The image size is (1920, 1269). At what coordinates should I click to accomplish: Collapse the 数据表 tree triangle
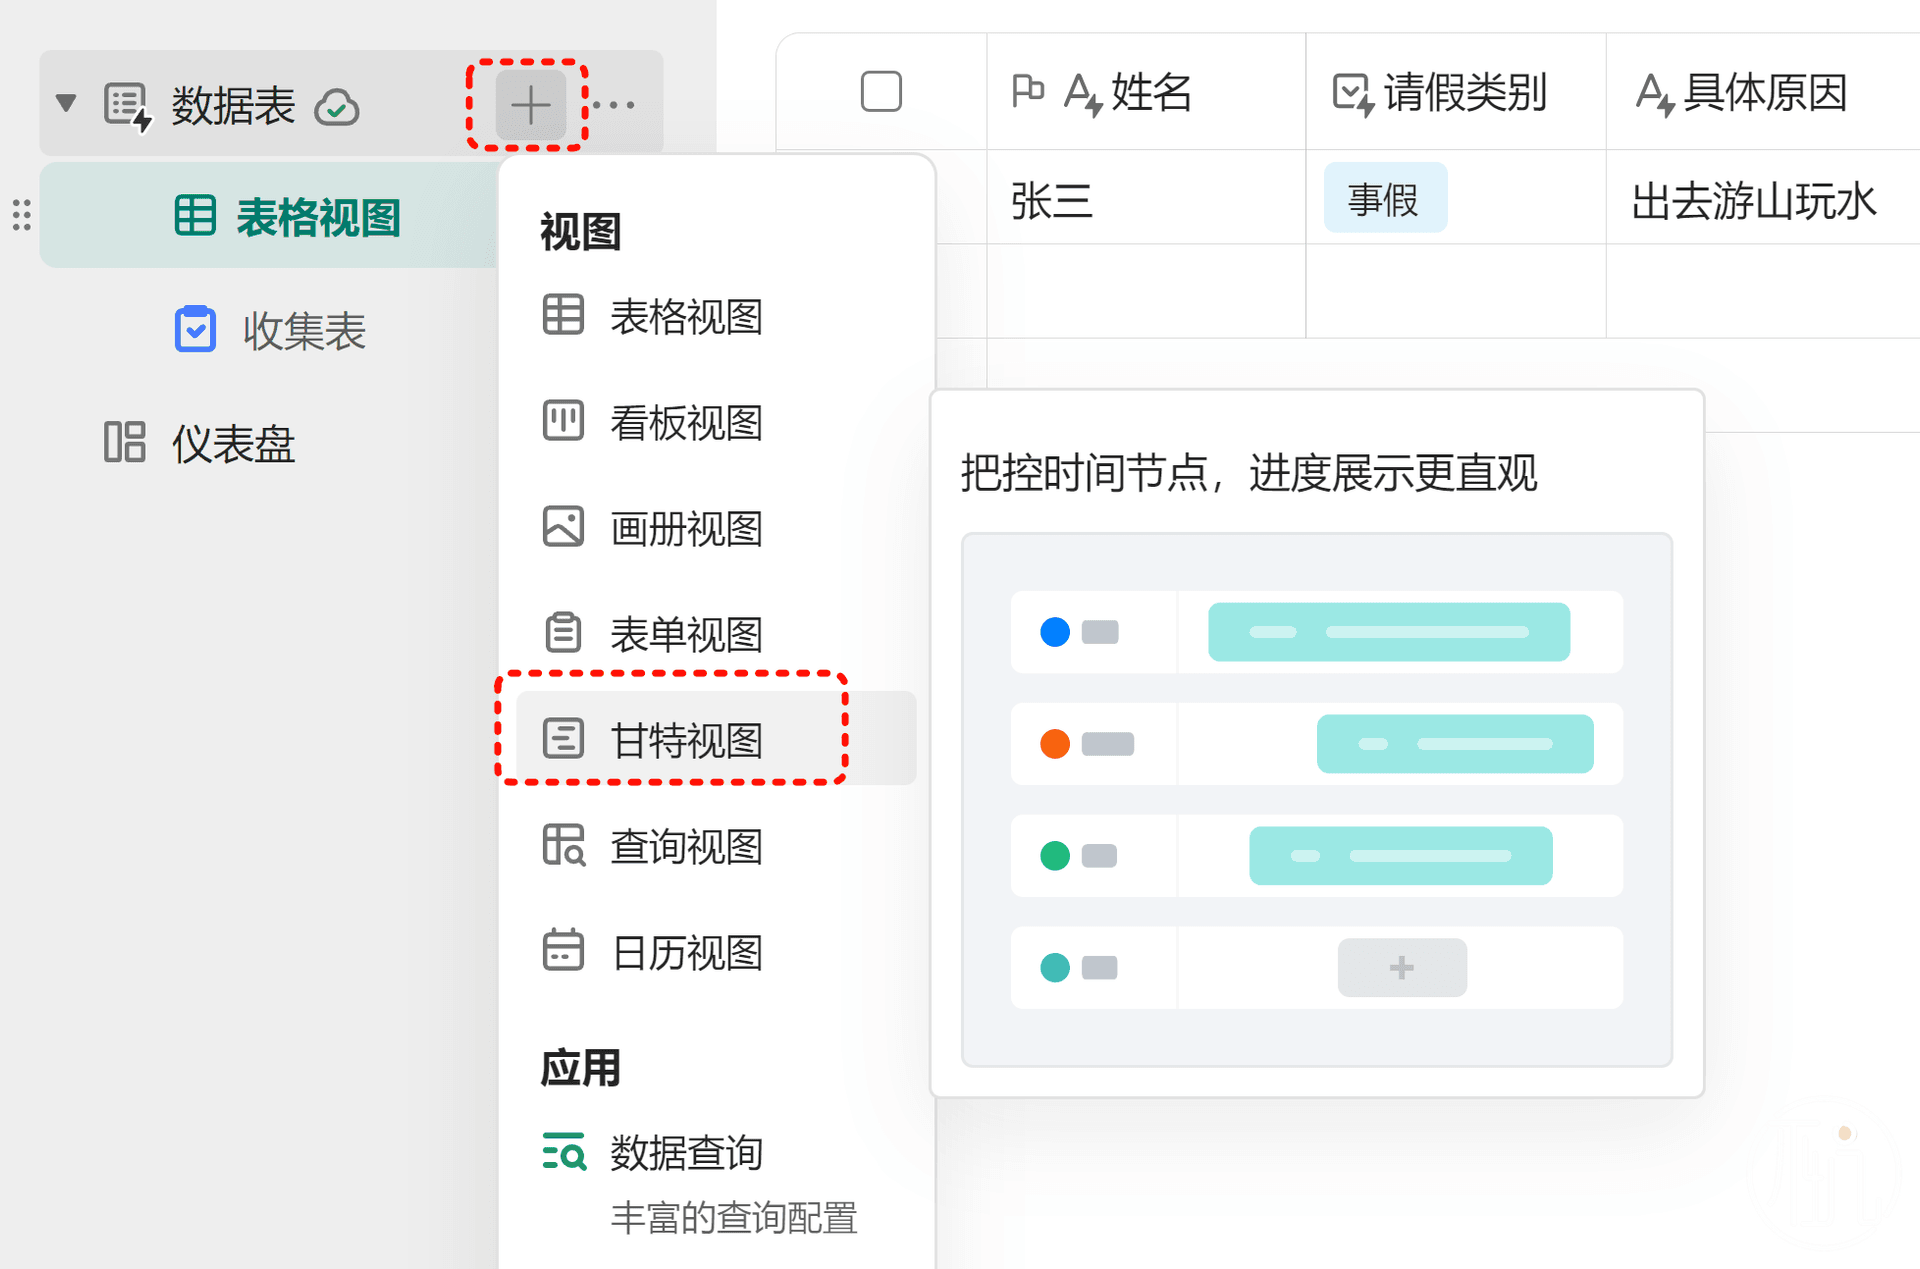tap(66, 103)
